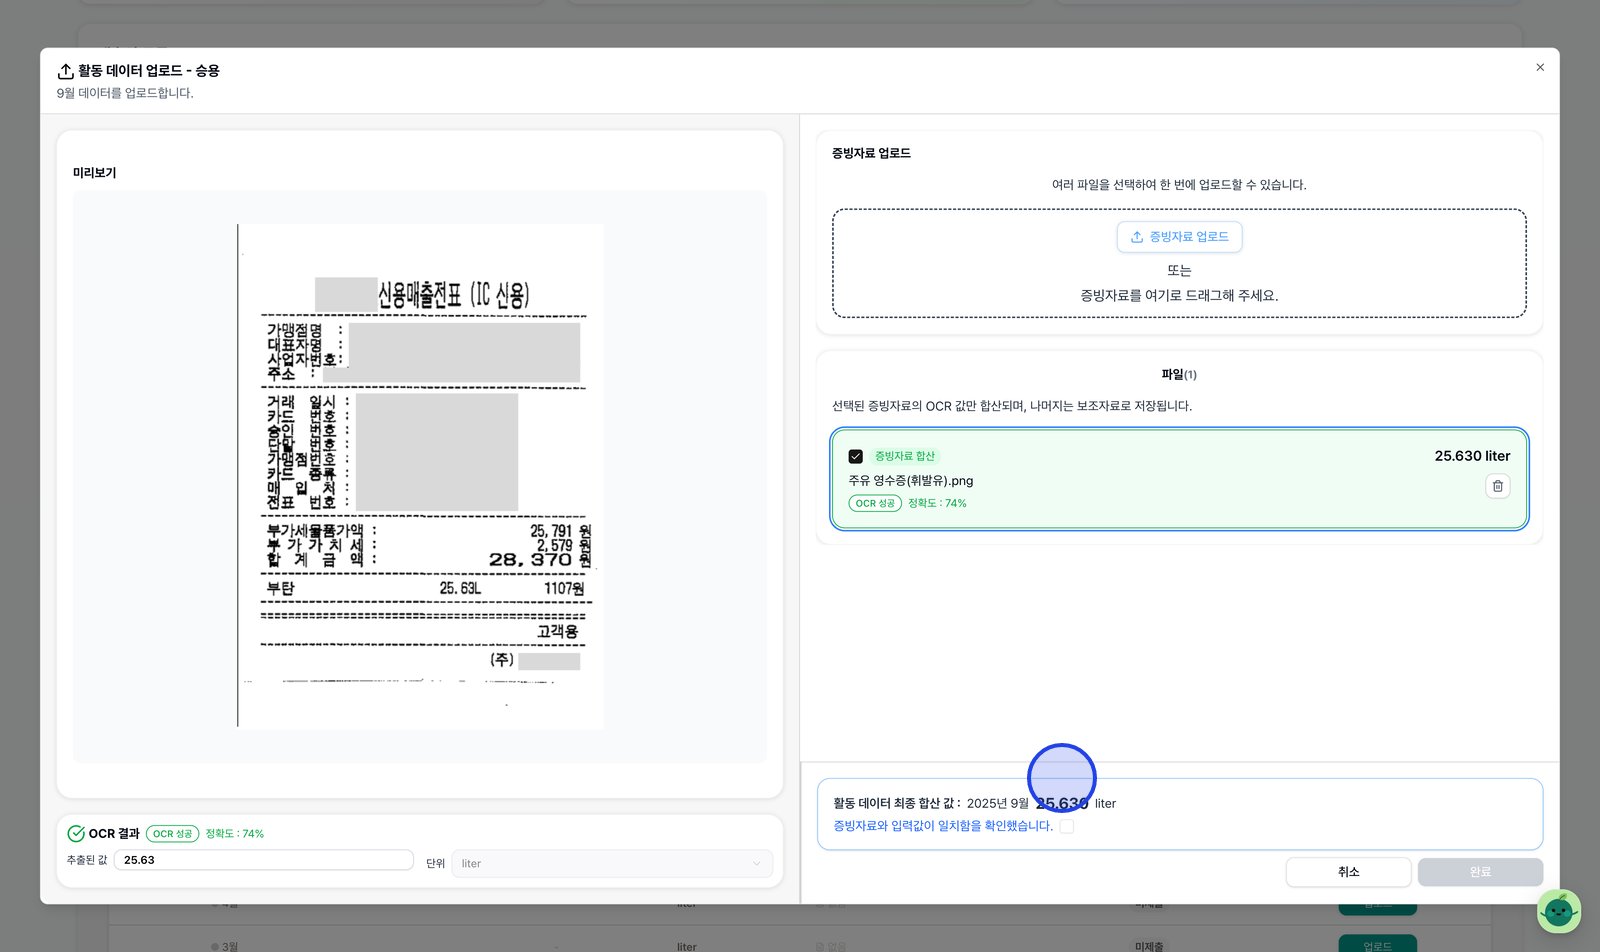The width and height of the screenshot is (1600, 952).
Task: Open the 단위 liter dropdown
Action: coord(612,864)
